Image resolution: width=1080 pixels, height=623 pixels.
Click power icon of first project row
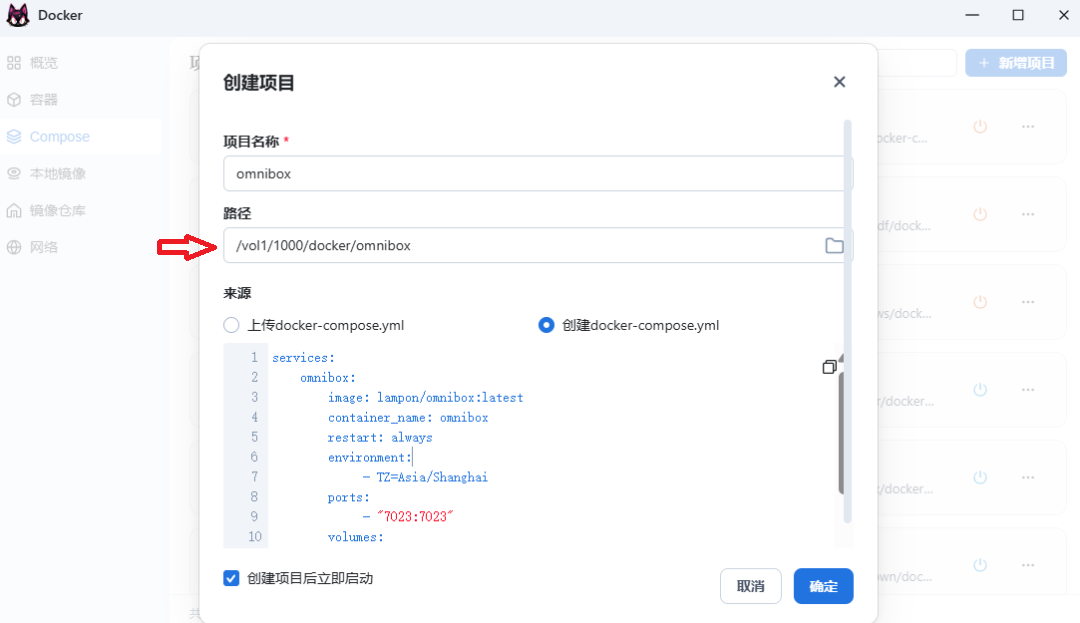point(980,127)
